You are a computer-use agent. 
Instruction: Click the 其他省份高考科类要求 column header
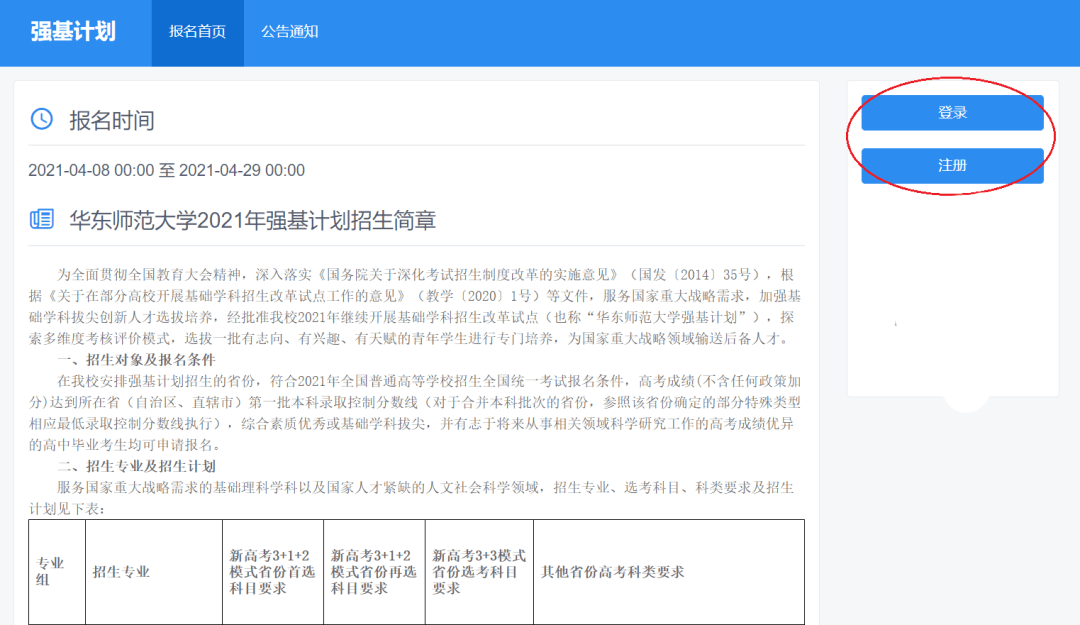coord(613,572)
